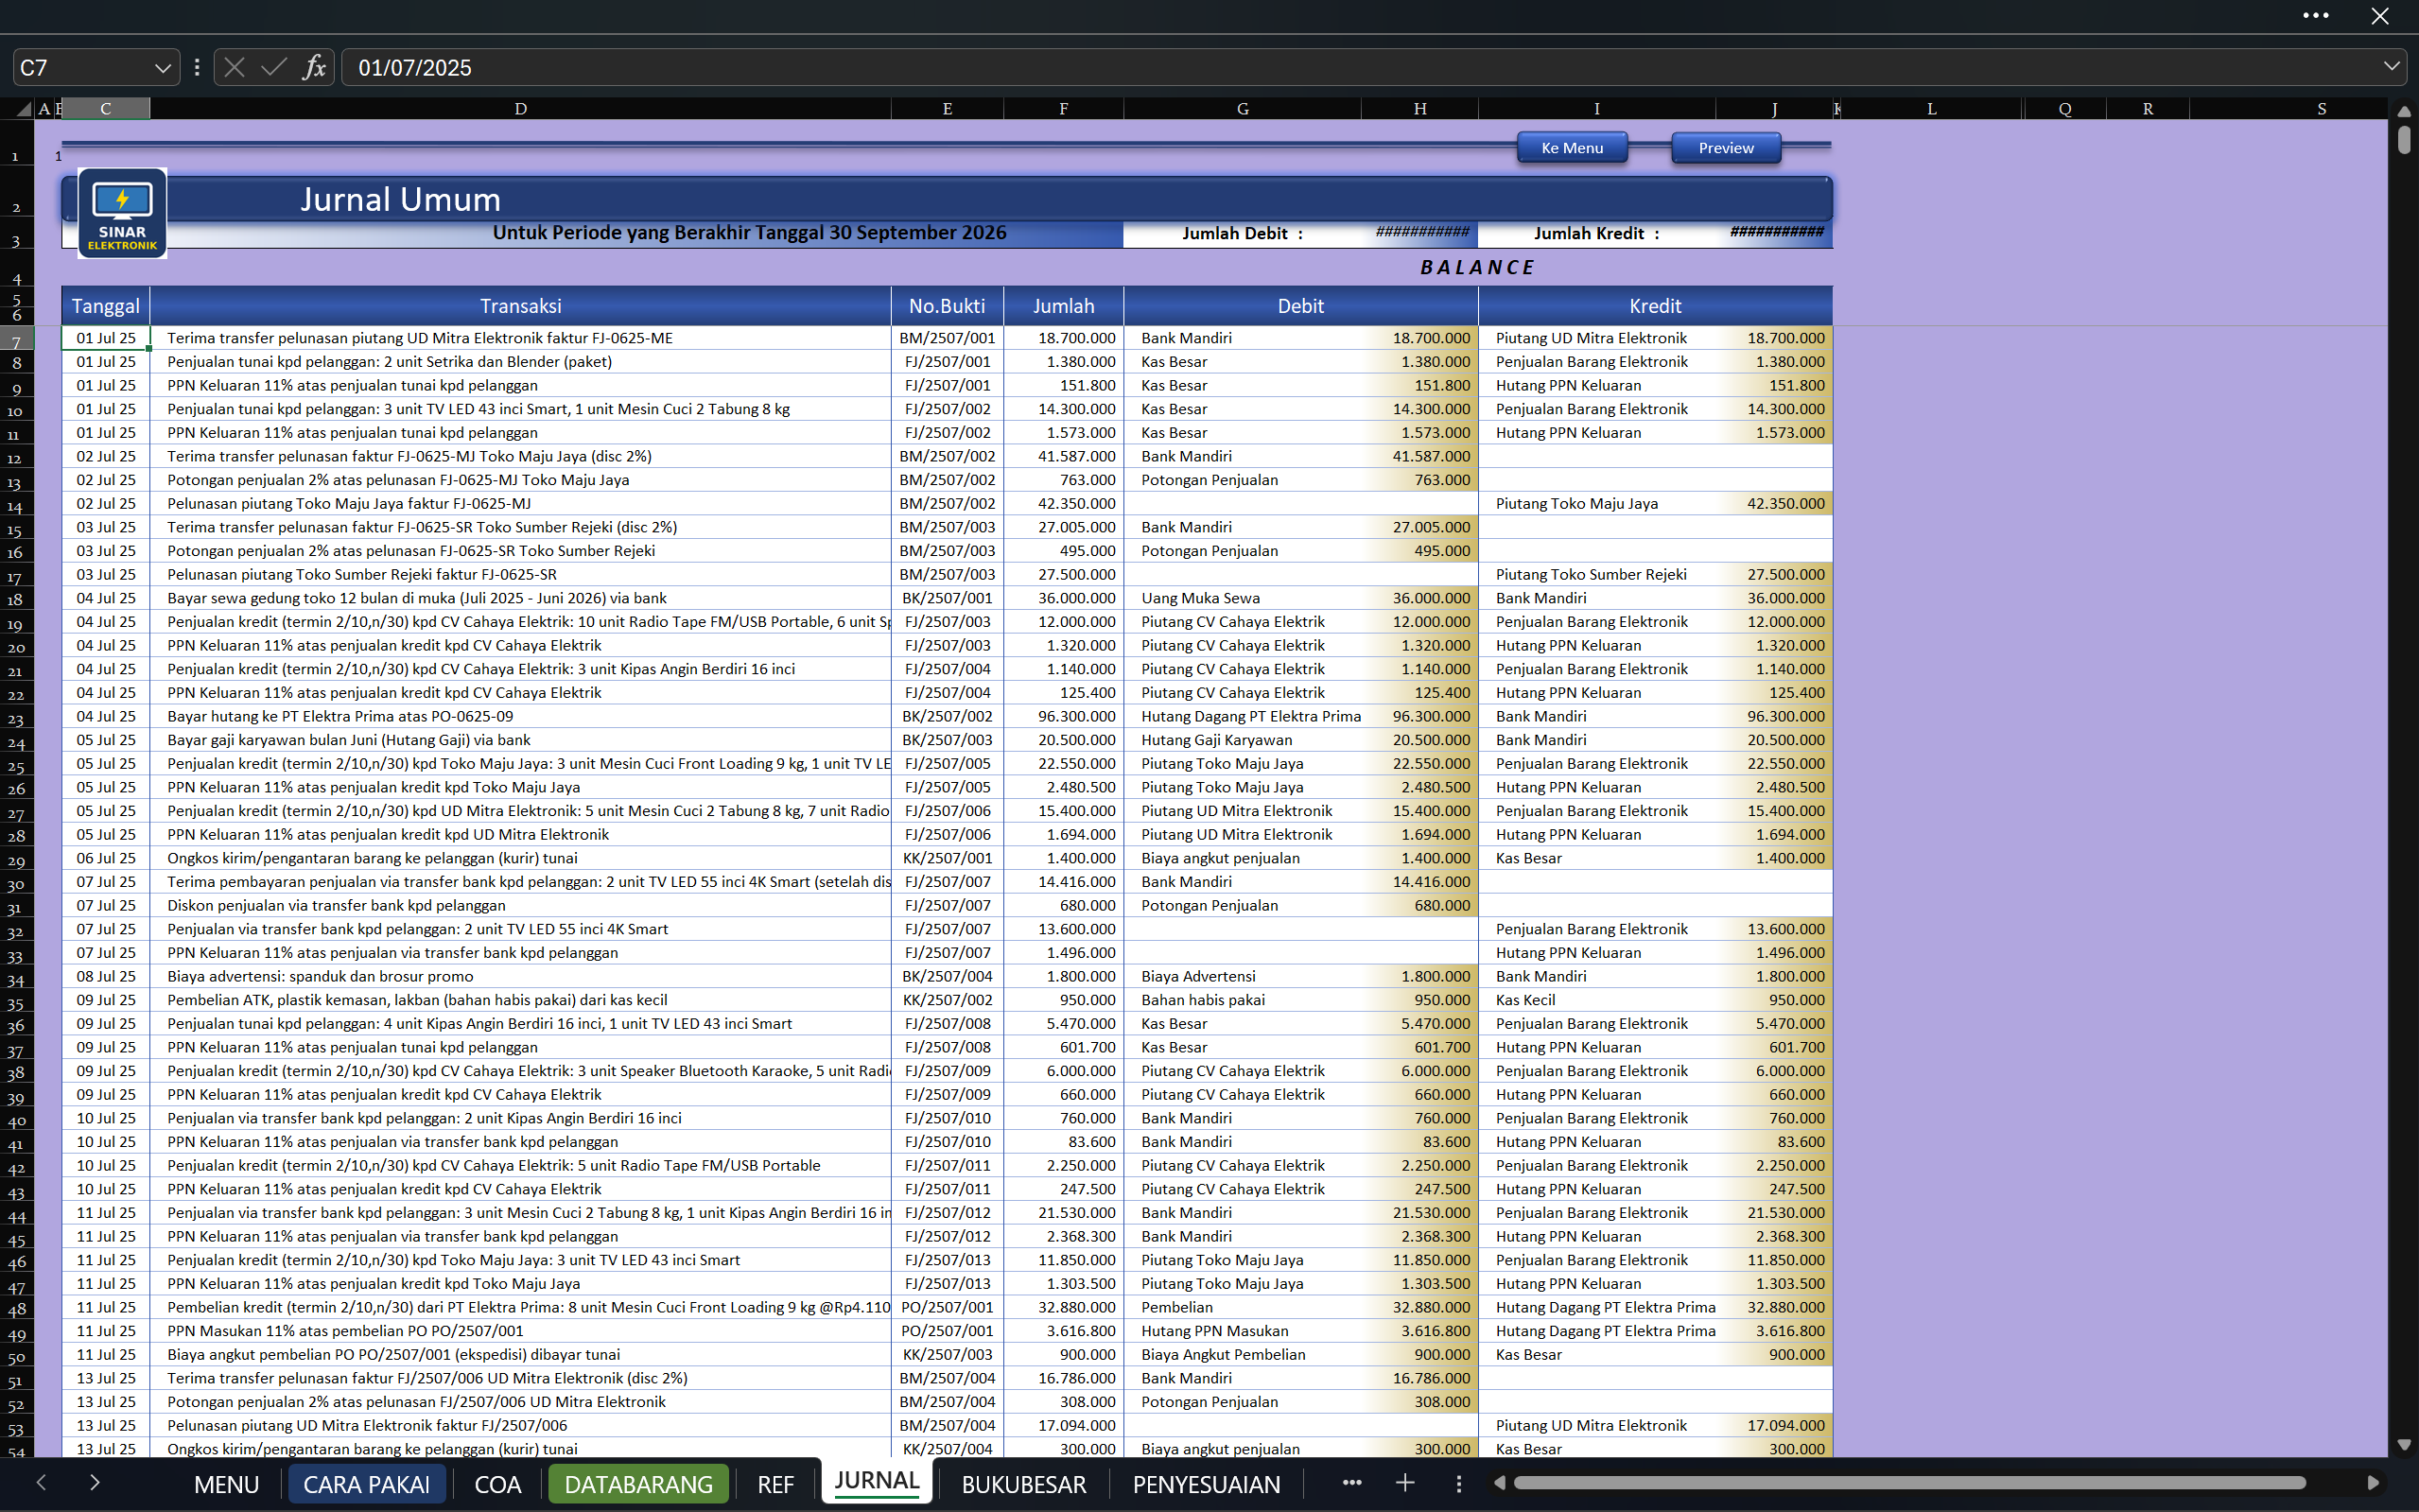Cancel formula entry with the X icon
The image size is (2419, 1512).
click(234, 67)
